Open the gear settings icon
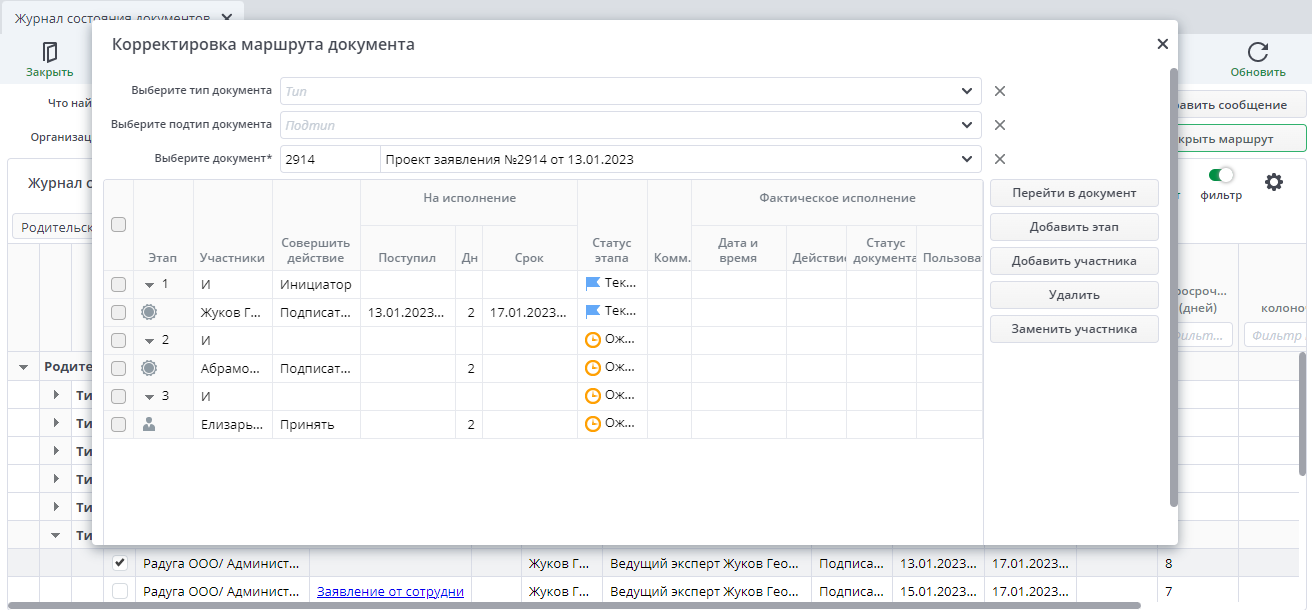The image size is (1312, 610). [1273, 182]
